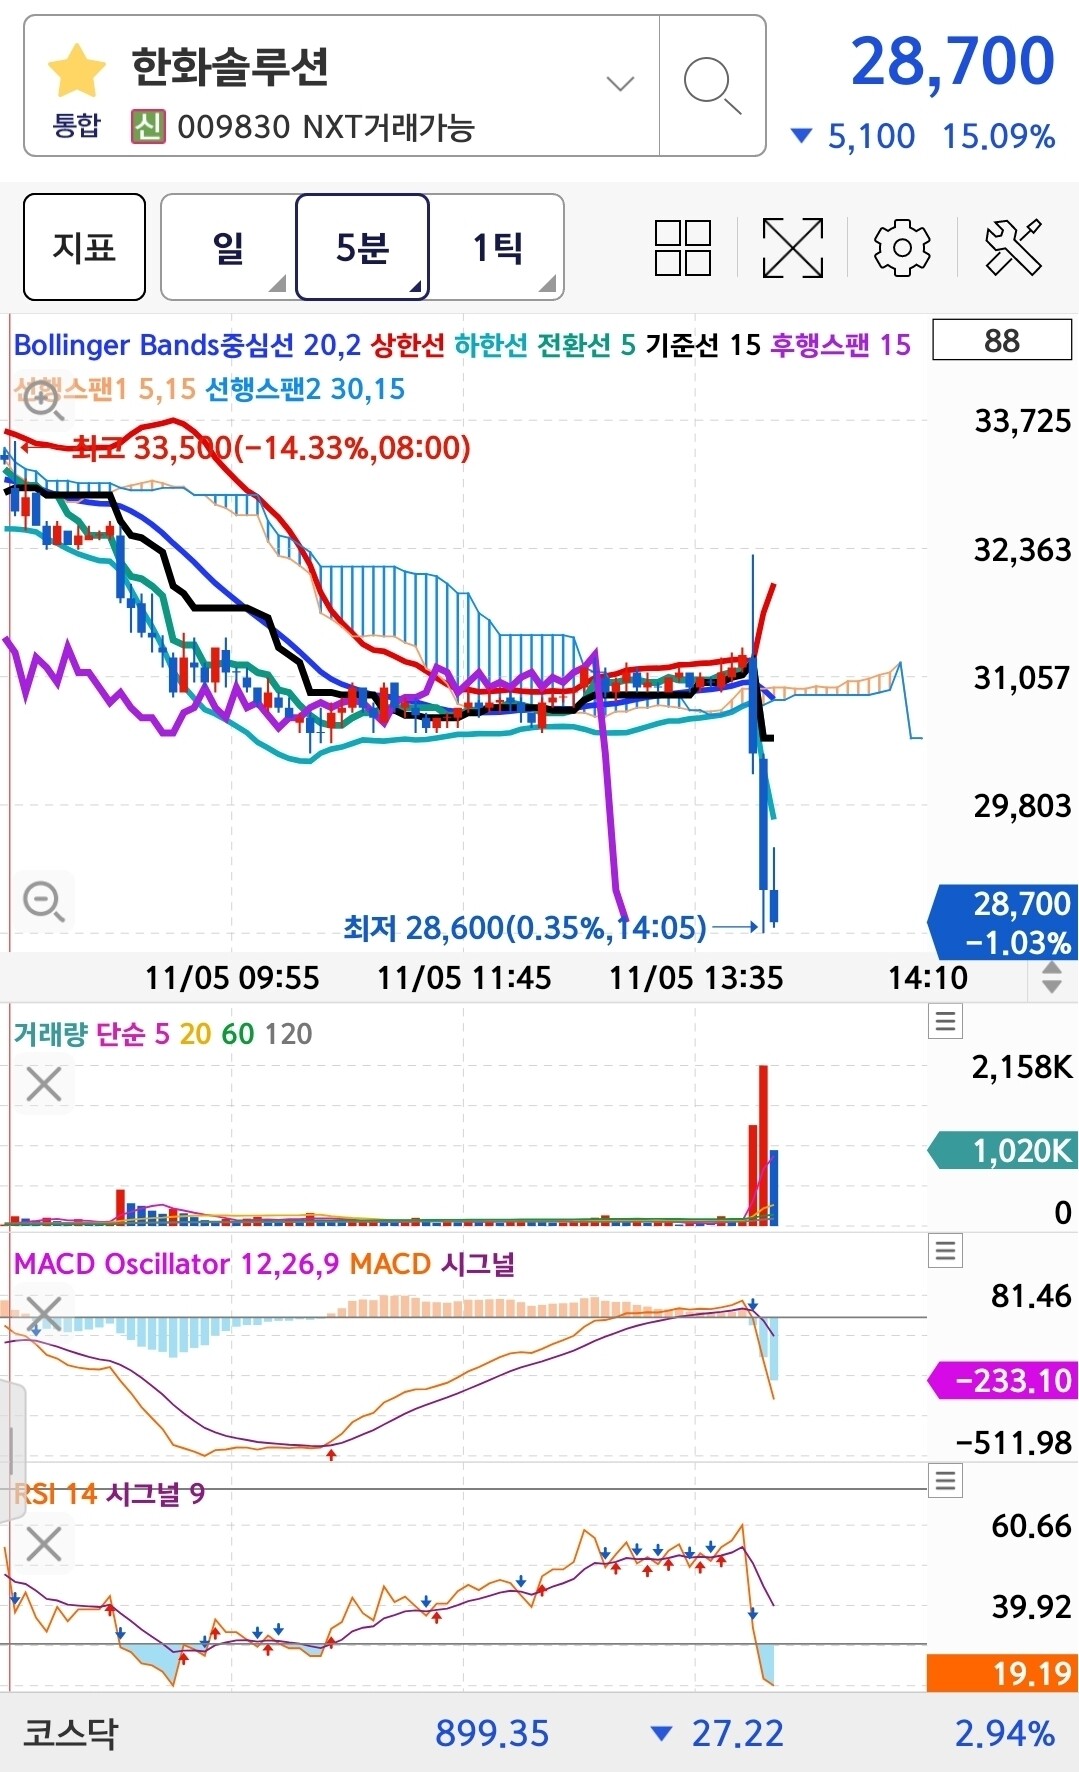Select the 일 daily chart tab
Viewport: 1079px width, 1772px height.
tap(228, 247)
